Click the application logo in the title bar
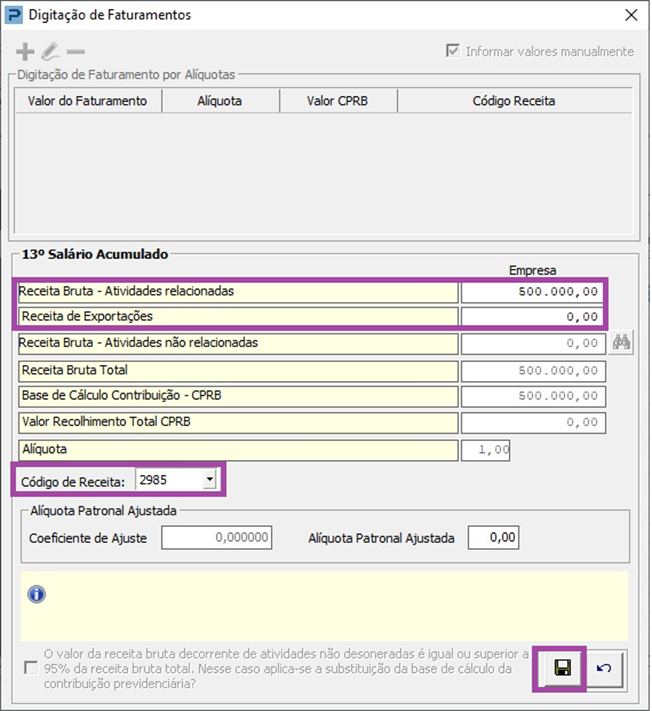 13,15
